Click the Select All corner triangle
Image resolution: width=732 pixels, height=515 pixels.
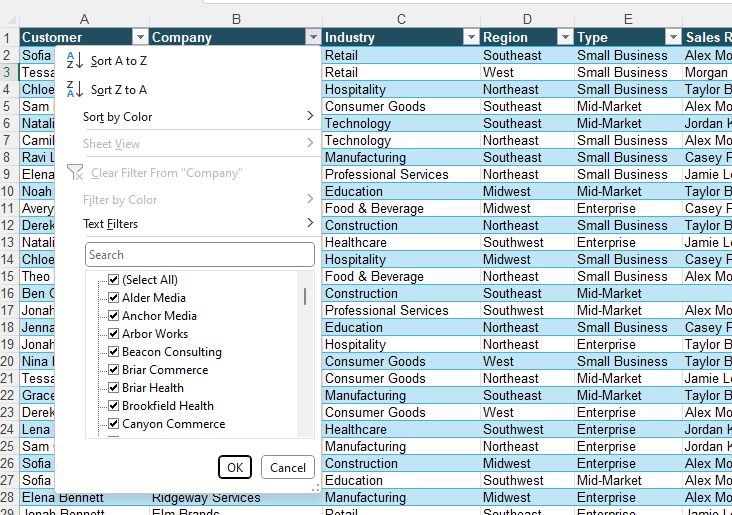pos(11,19)
